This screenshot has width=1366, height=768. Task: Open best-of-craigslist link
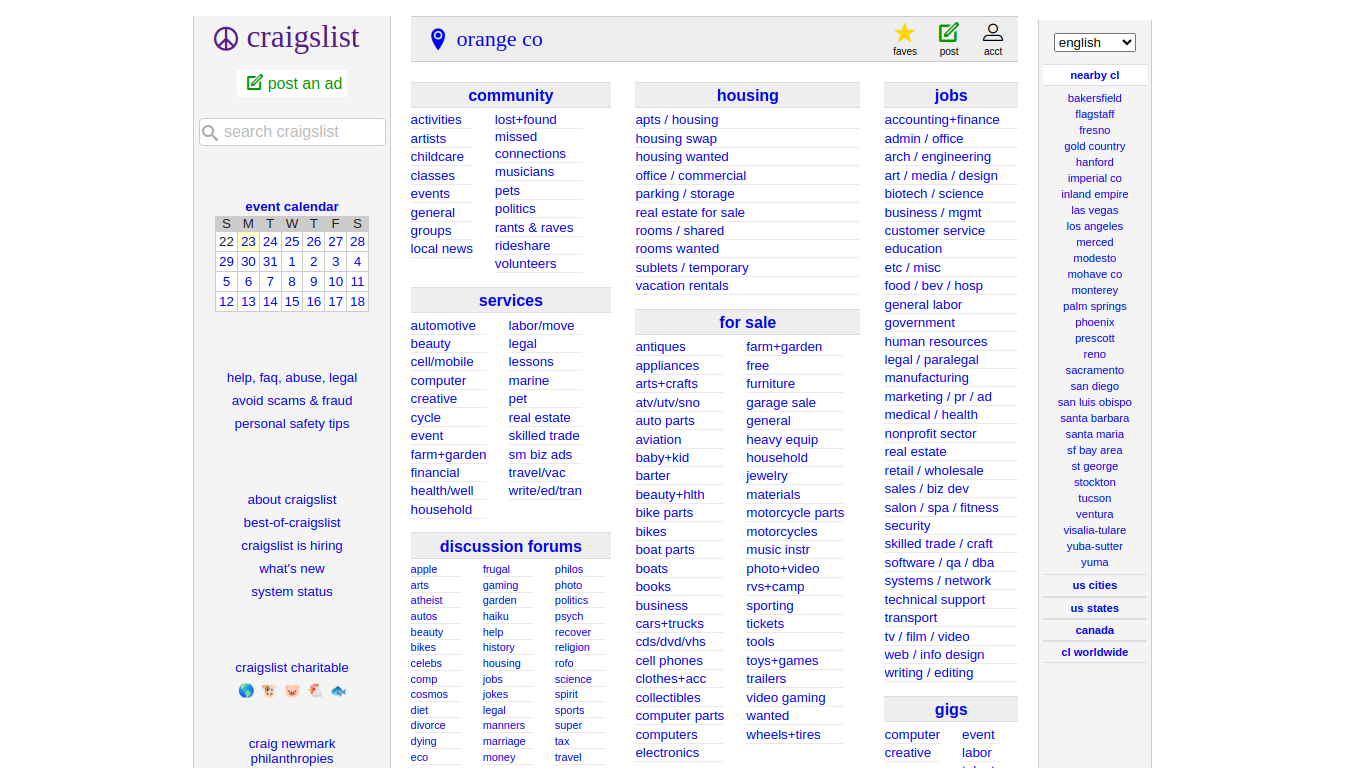point(292,523)
